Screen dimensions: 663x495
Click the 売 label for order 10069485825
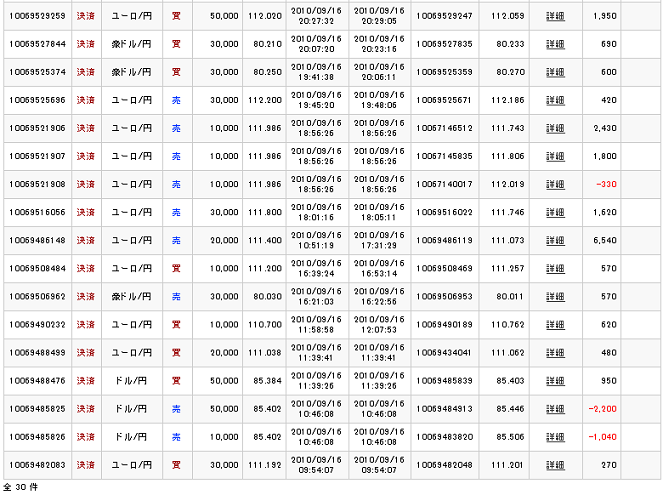pos(176,408)
